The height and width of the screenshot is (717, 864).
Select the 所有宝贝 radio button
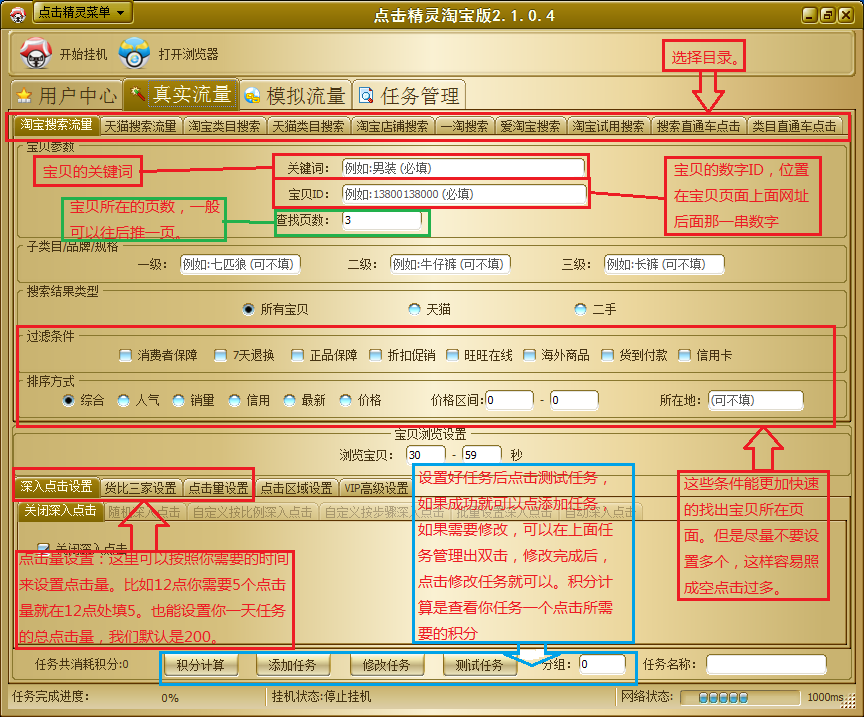[249, 309]
